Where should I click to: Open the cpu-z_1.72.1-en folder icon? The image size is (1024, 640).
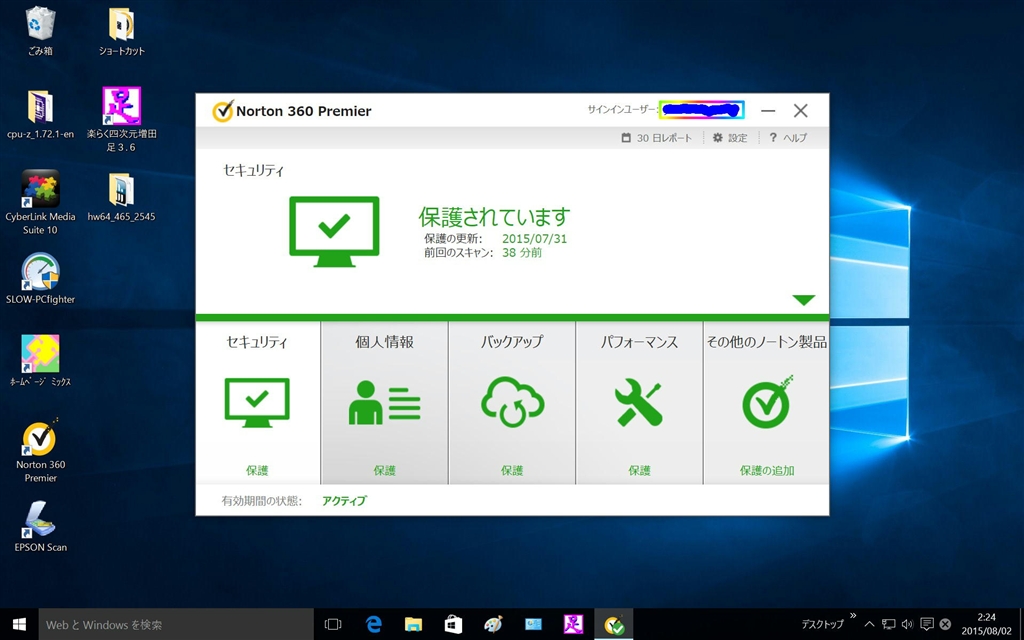click(40, 114)
